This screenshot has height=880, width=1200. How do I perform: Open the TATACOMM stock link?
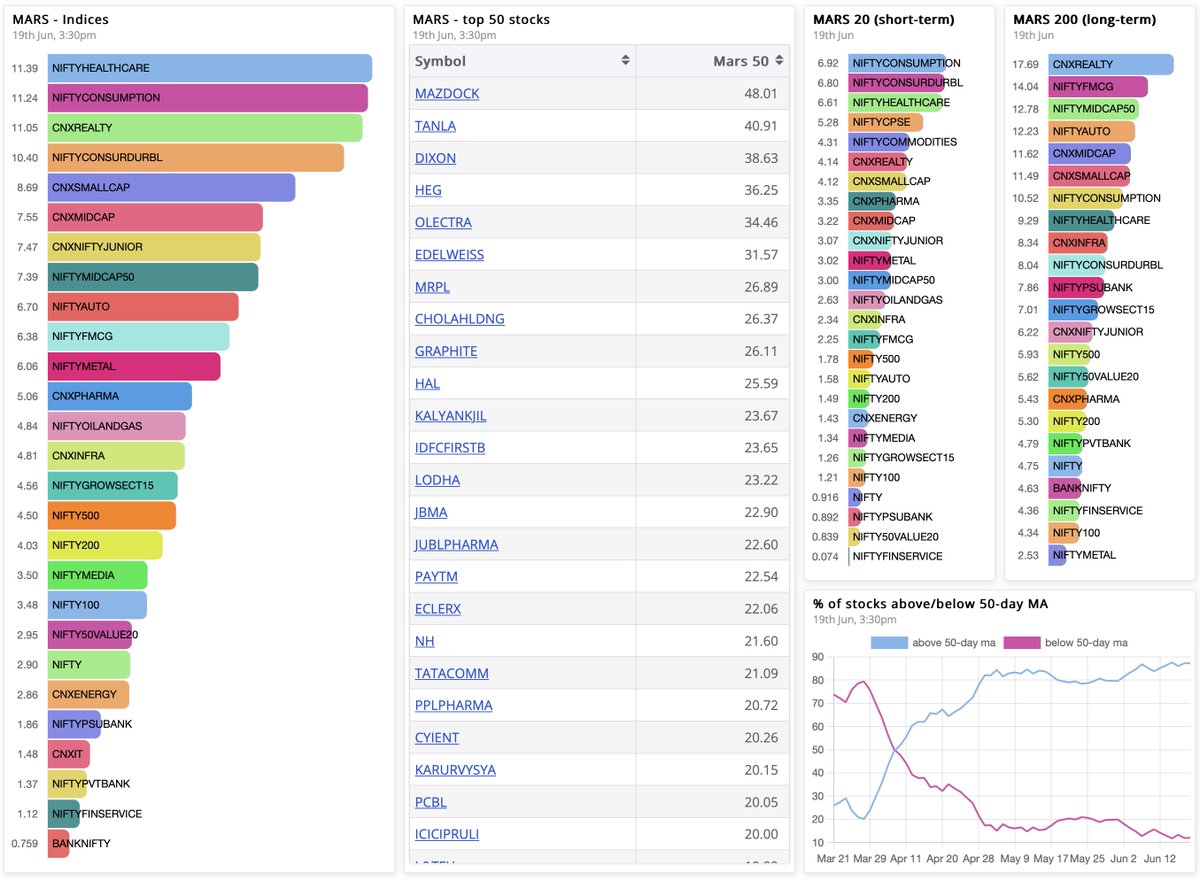click(450, 673)
